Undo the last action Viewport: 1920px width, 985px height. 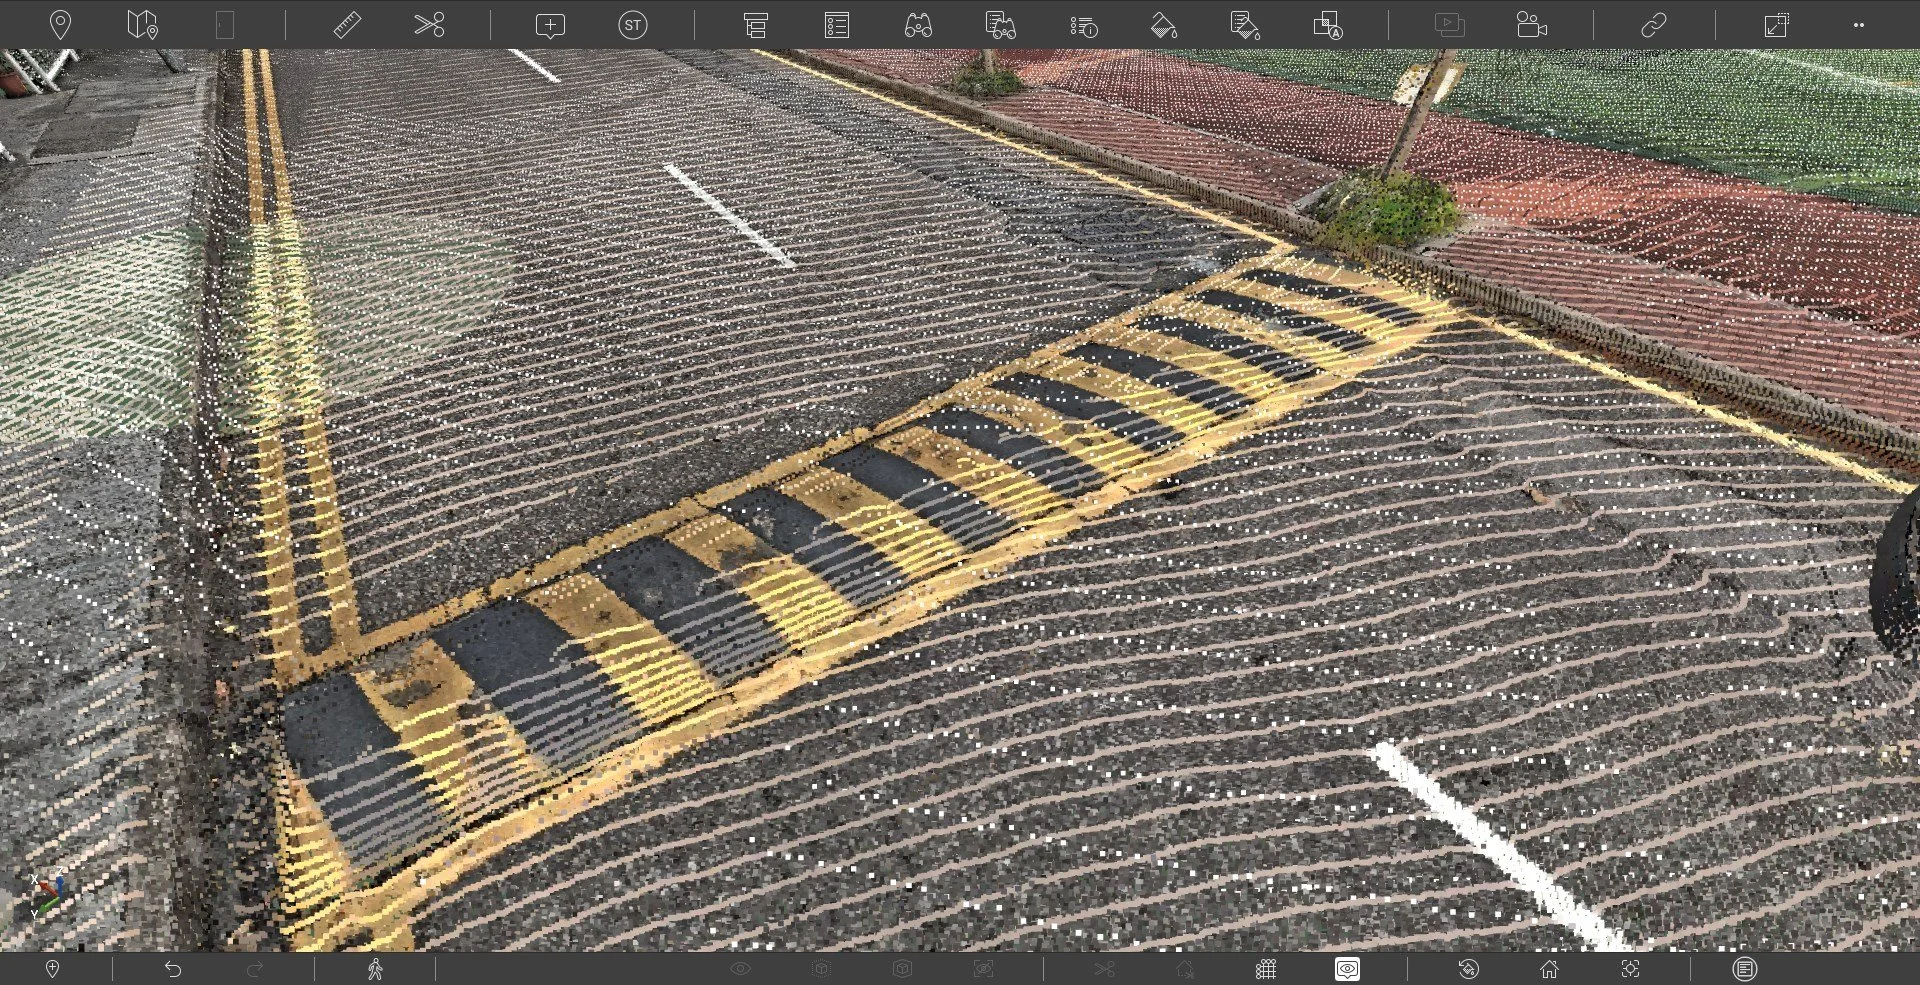point(173,967)
